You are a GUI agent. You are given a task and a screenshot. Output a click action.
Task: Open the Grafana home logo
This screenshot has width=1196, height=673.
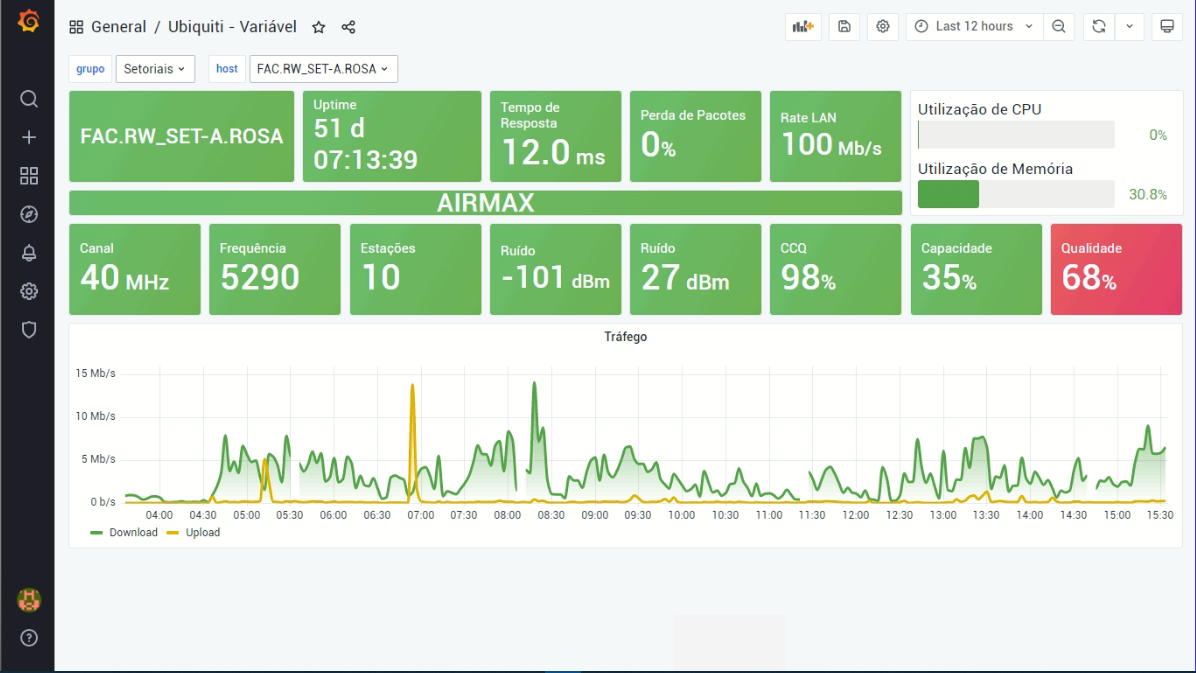(28, 21)
